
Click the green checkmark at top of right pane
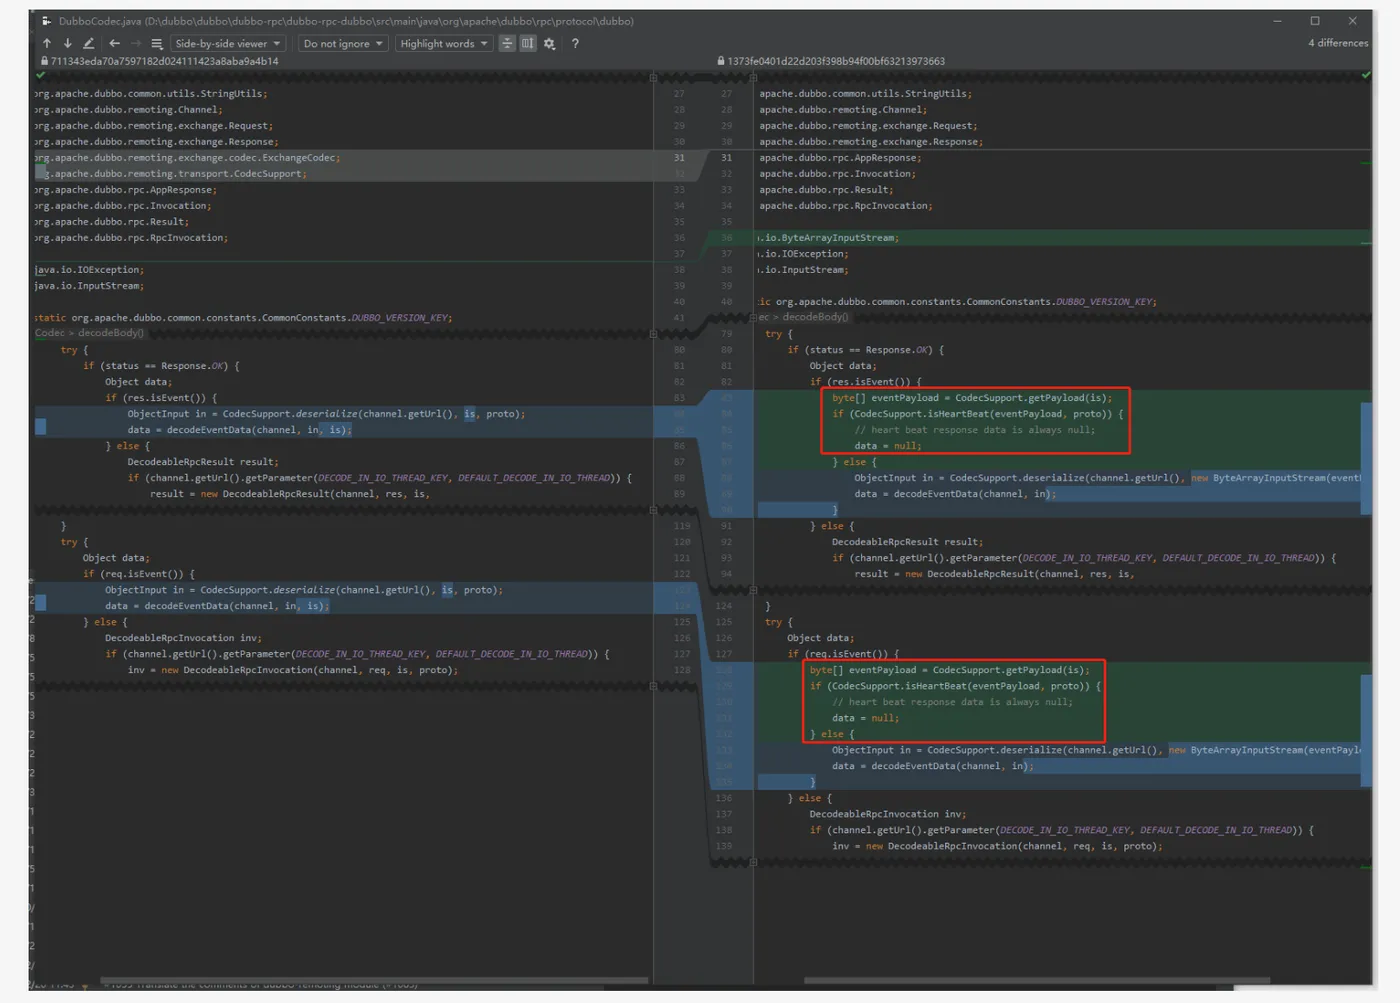[1366, 75]
